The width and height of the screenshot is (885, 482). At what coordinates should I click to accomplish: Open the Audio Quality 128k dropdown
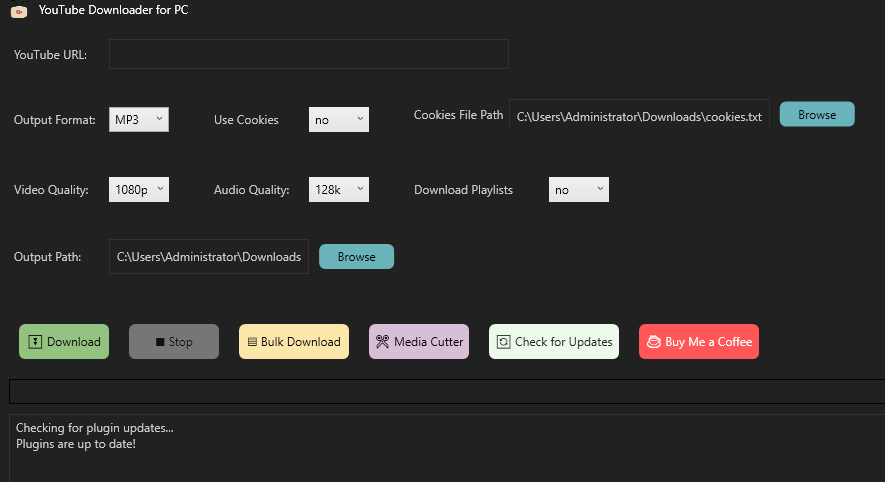click(x=339, y=190)
